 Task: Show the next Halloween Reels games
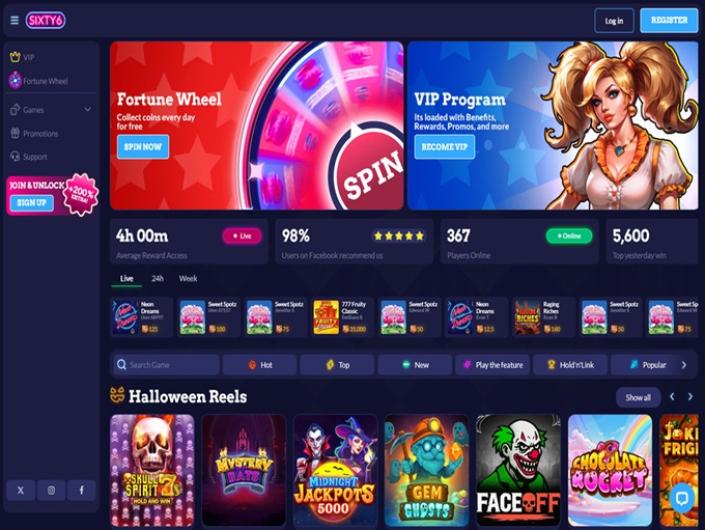(690, 396)
